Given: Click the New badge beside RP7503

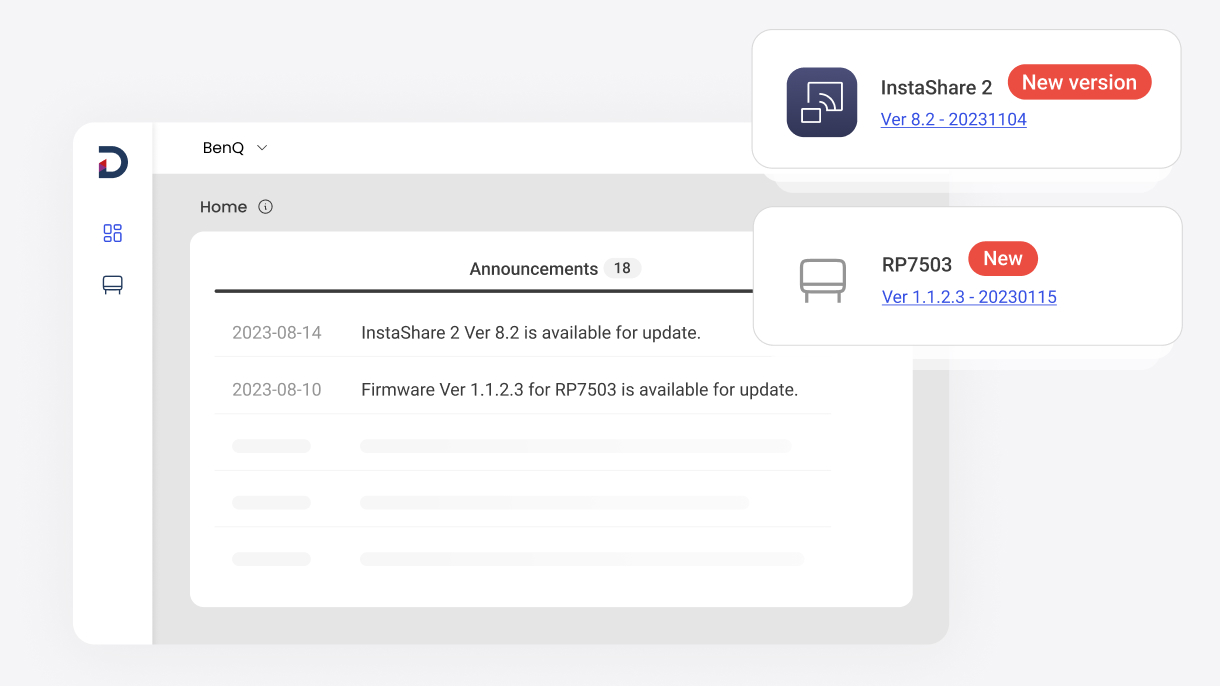Looking at the screenshot, I should [1003, 259].
